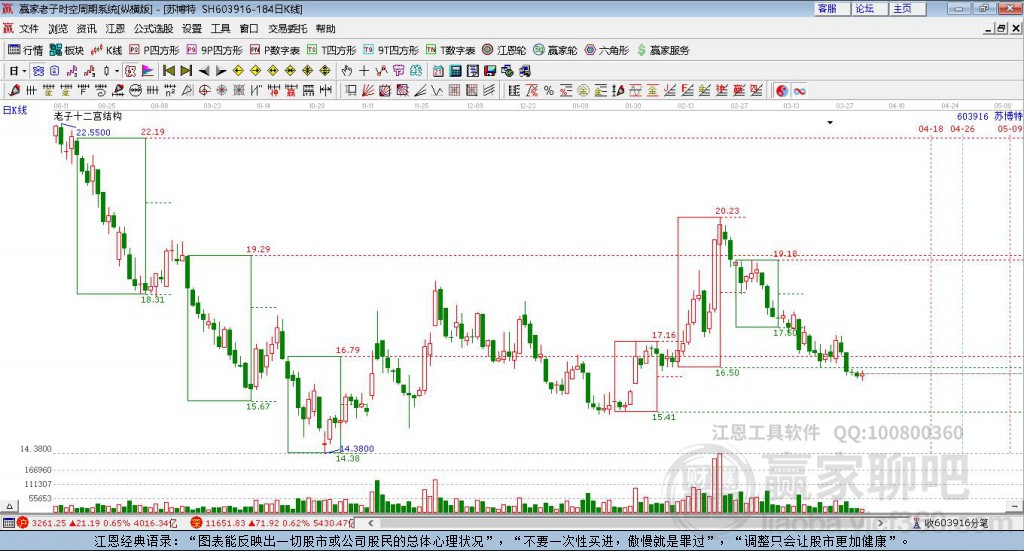Viewport: 1024px width, 551px height.
Task: Open the calculator icon
Action: click(456, 71)
